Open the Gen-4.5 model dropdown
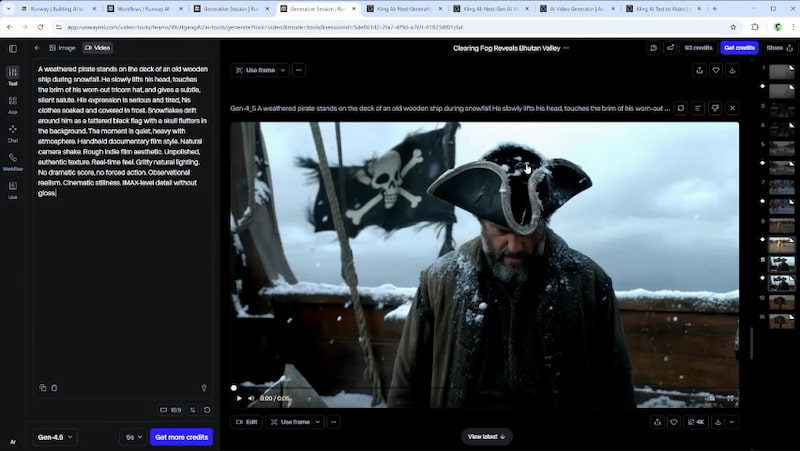Viewport: 800px width, 451px height. [55, 437]
